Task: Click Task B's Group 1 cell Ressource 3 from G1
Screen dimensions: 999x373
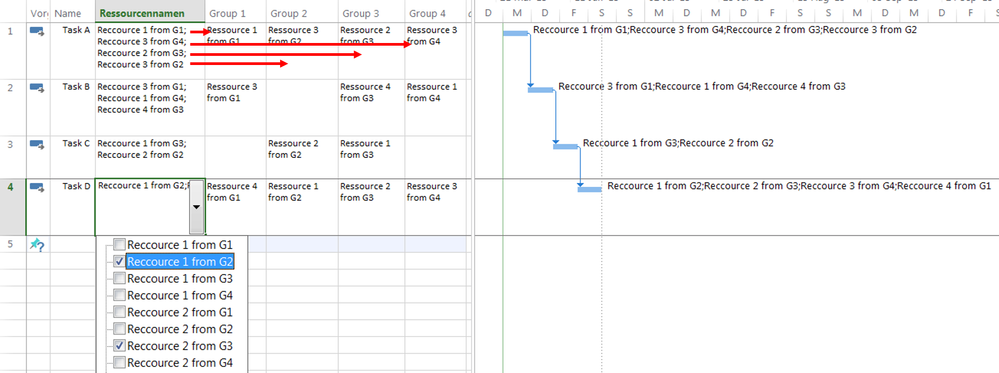Action: [236, 107]
